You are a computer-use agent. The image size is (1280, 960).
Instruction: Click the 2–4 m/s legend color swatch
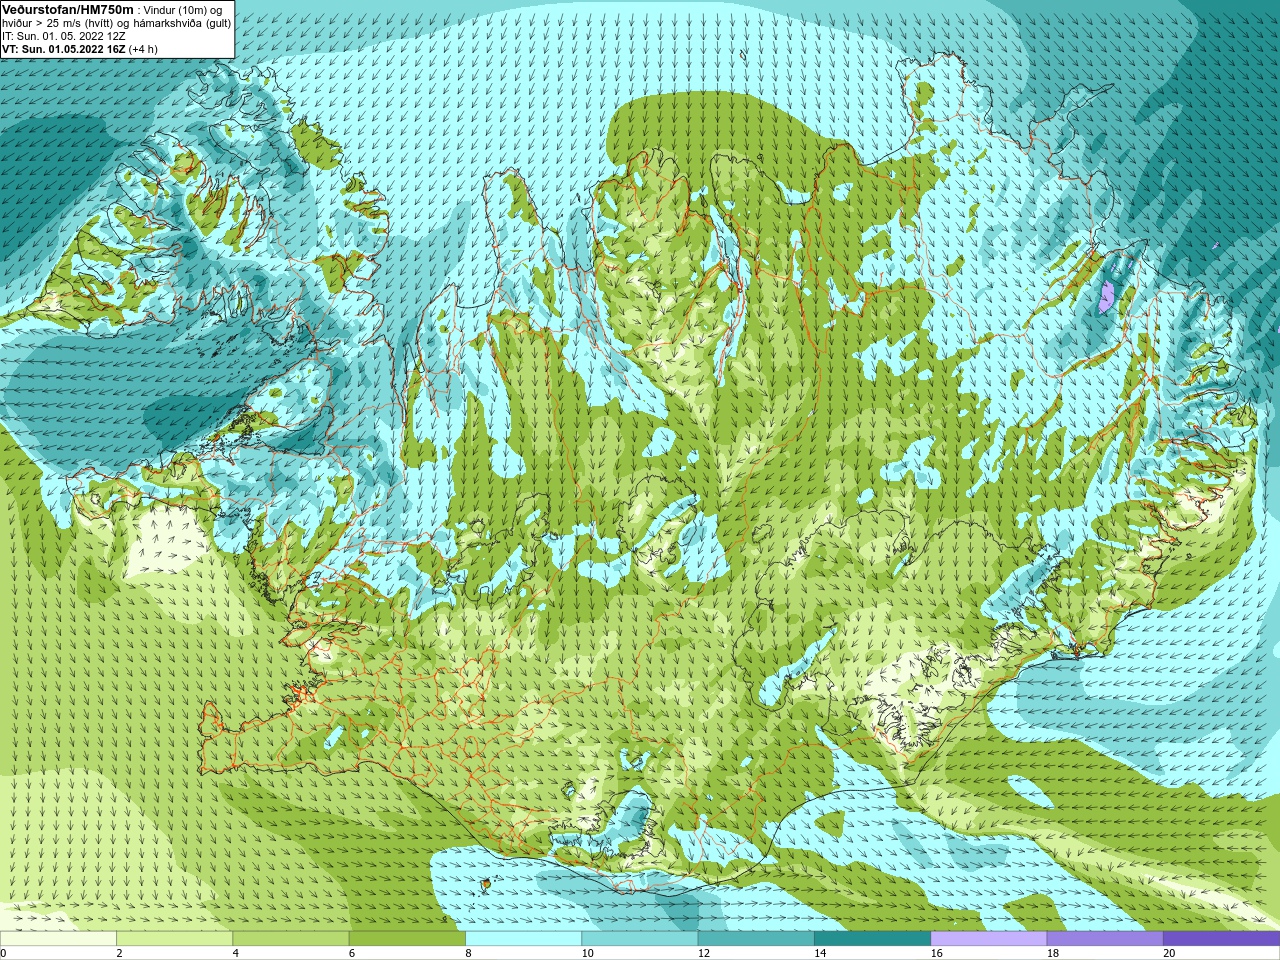click(x=174, y=939)
